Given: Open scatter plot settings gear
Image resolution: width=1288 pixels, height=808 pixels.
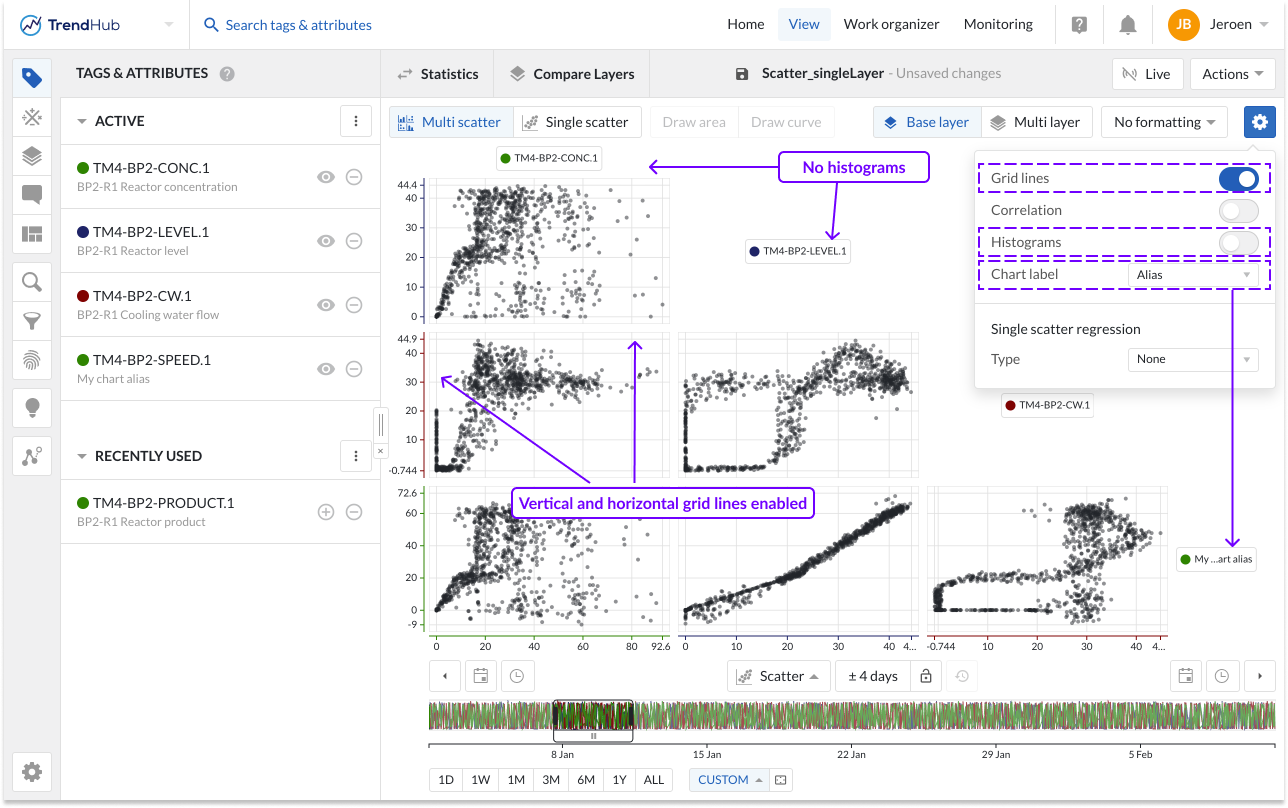Looking at the screenshot, I should [1259, 122].
